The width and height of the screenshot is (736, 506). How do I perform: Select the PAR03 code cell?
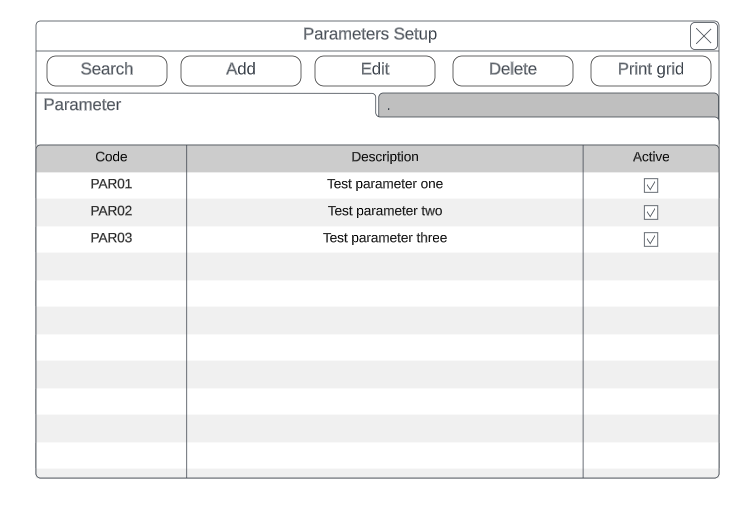pyautogui.click(x=111, y=238)
